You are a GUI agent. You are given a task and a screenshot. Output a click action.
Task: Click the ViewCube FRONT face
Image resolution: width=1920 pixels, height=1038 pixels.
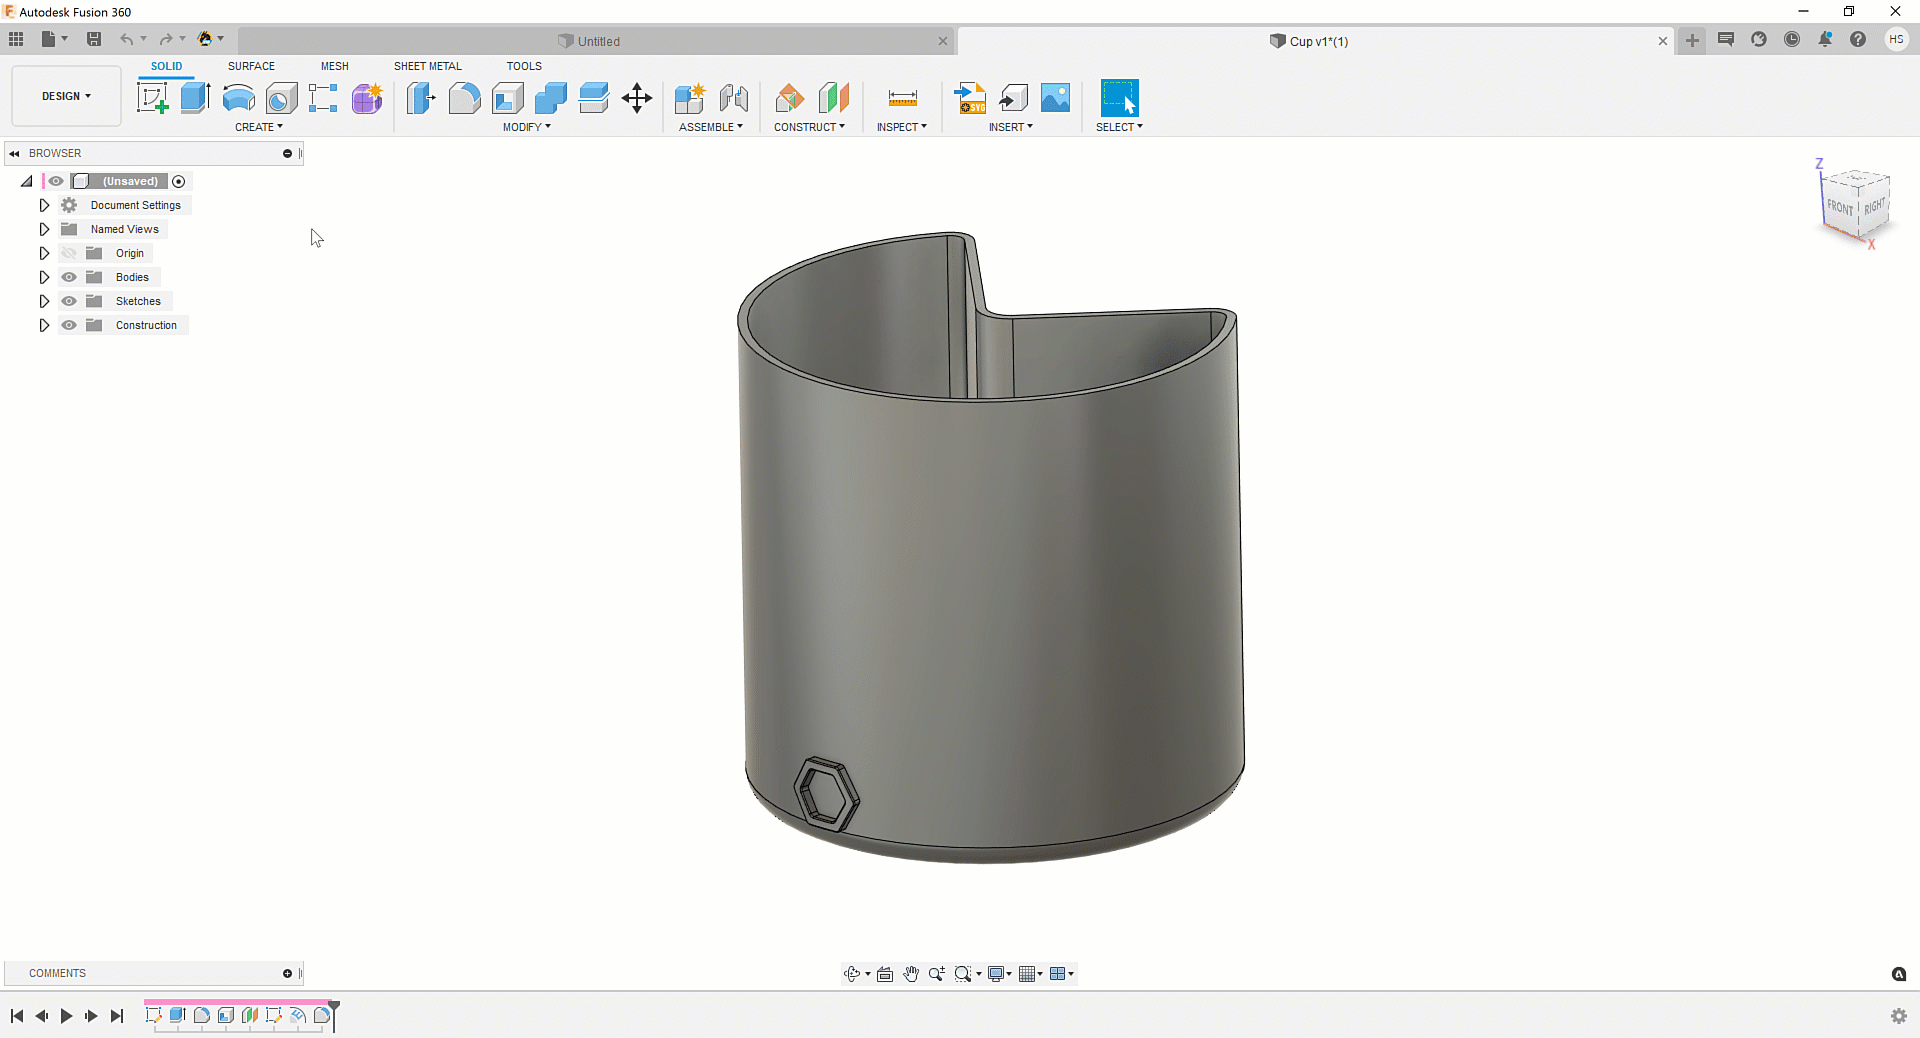pyautogui.click(x=1839, y=207)
